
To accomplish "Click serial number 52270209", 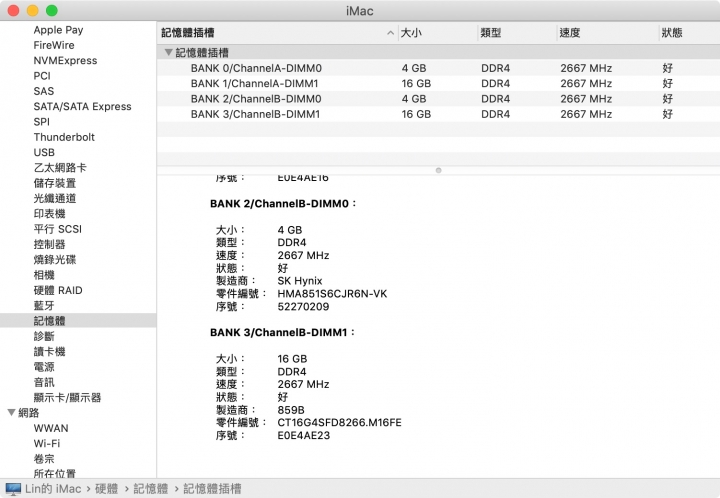I will (x=303, y=306).
